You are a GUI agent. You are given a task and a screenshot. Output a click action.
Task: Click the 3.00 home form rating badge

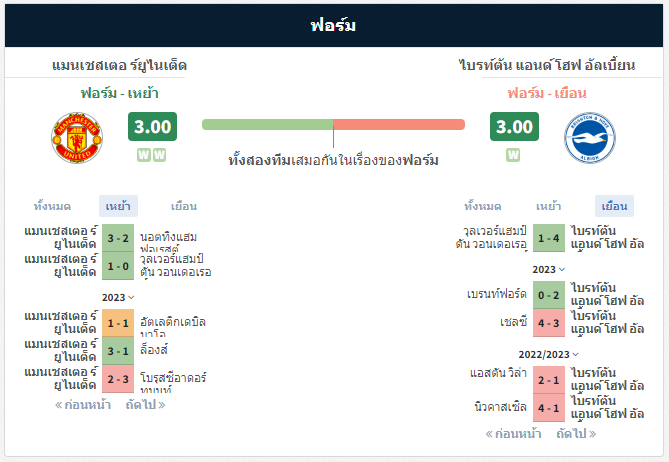point(152,127)
